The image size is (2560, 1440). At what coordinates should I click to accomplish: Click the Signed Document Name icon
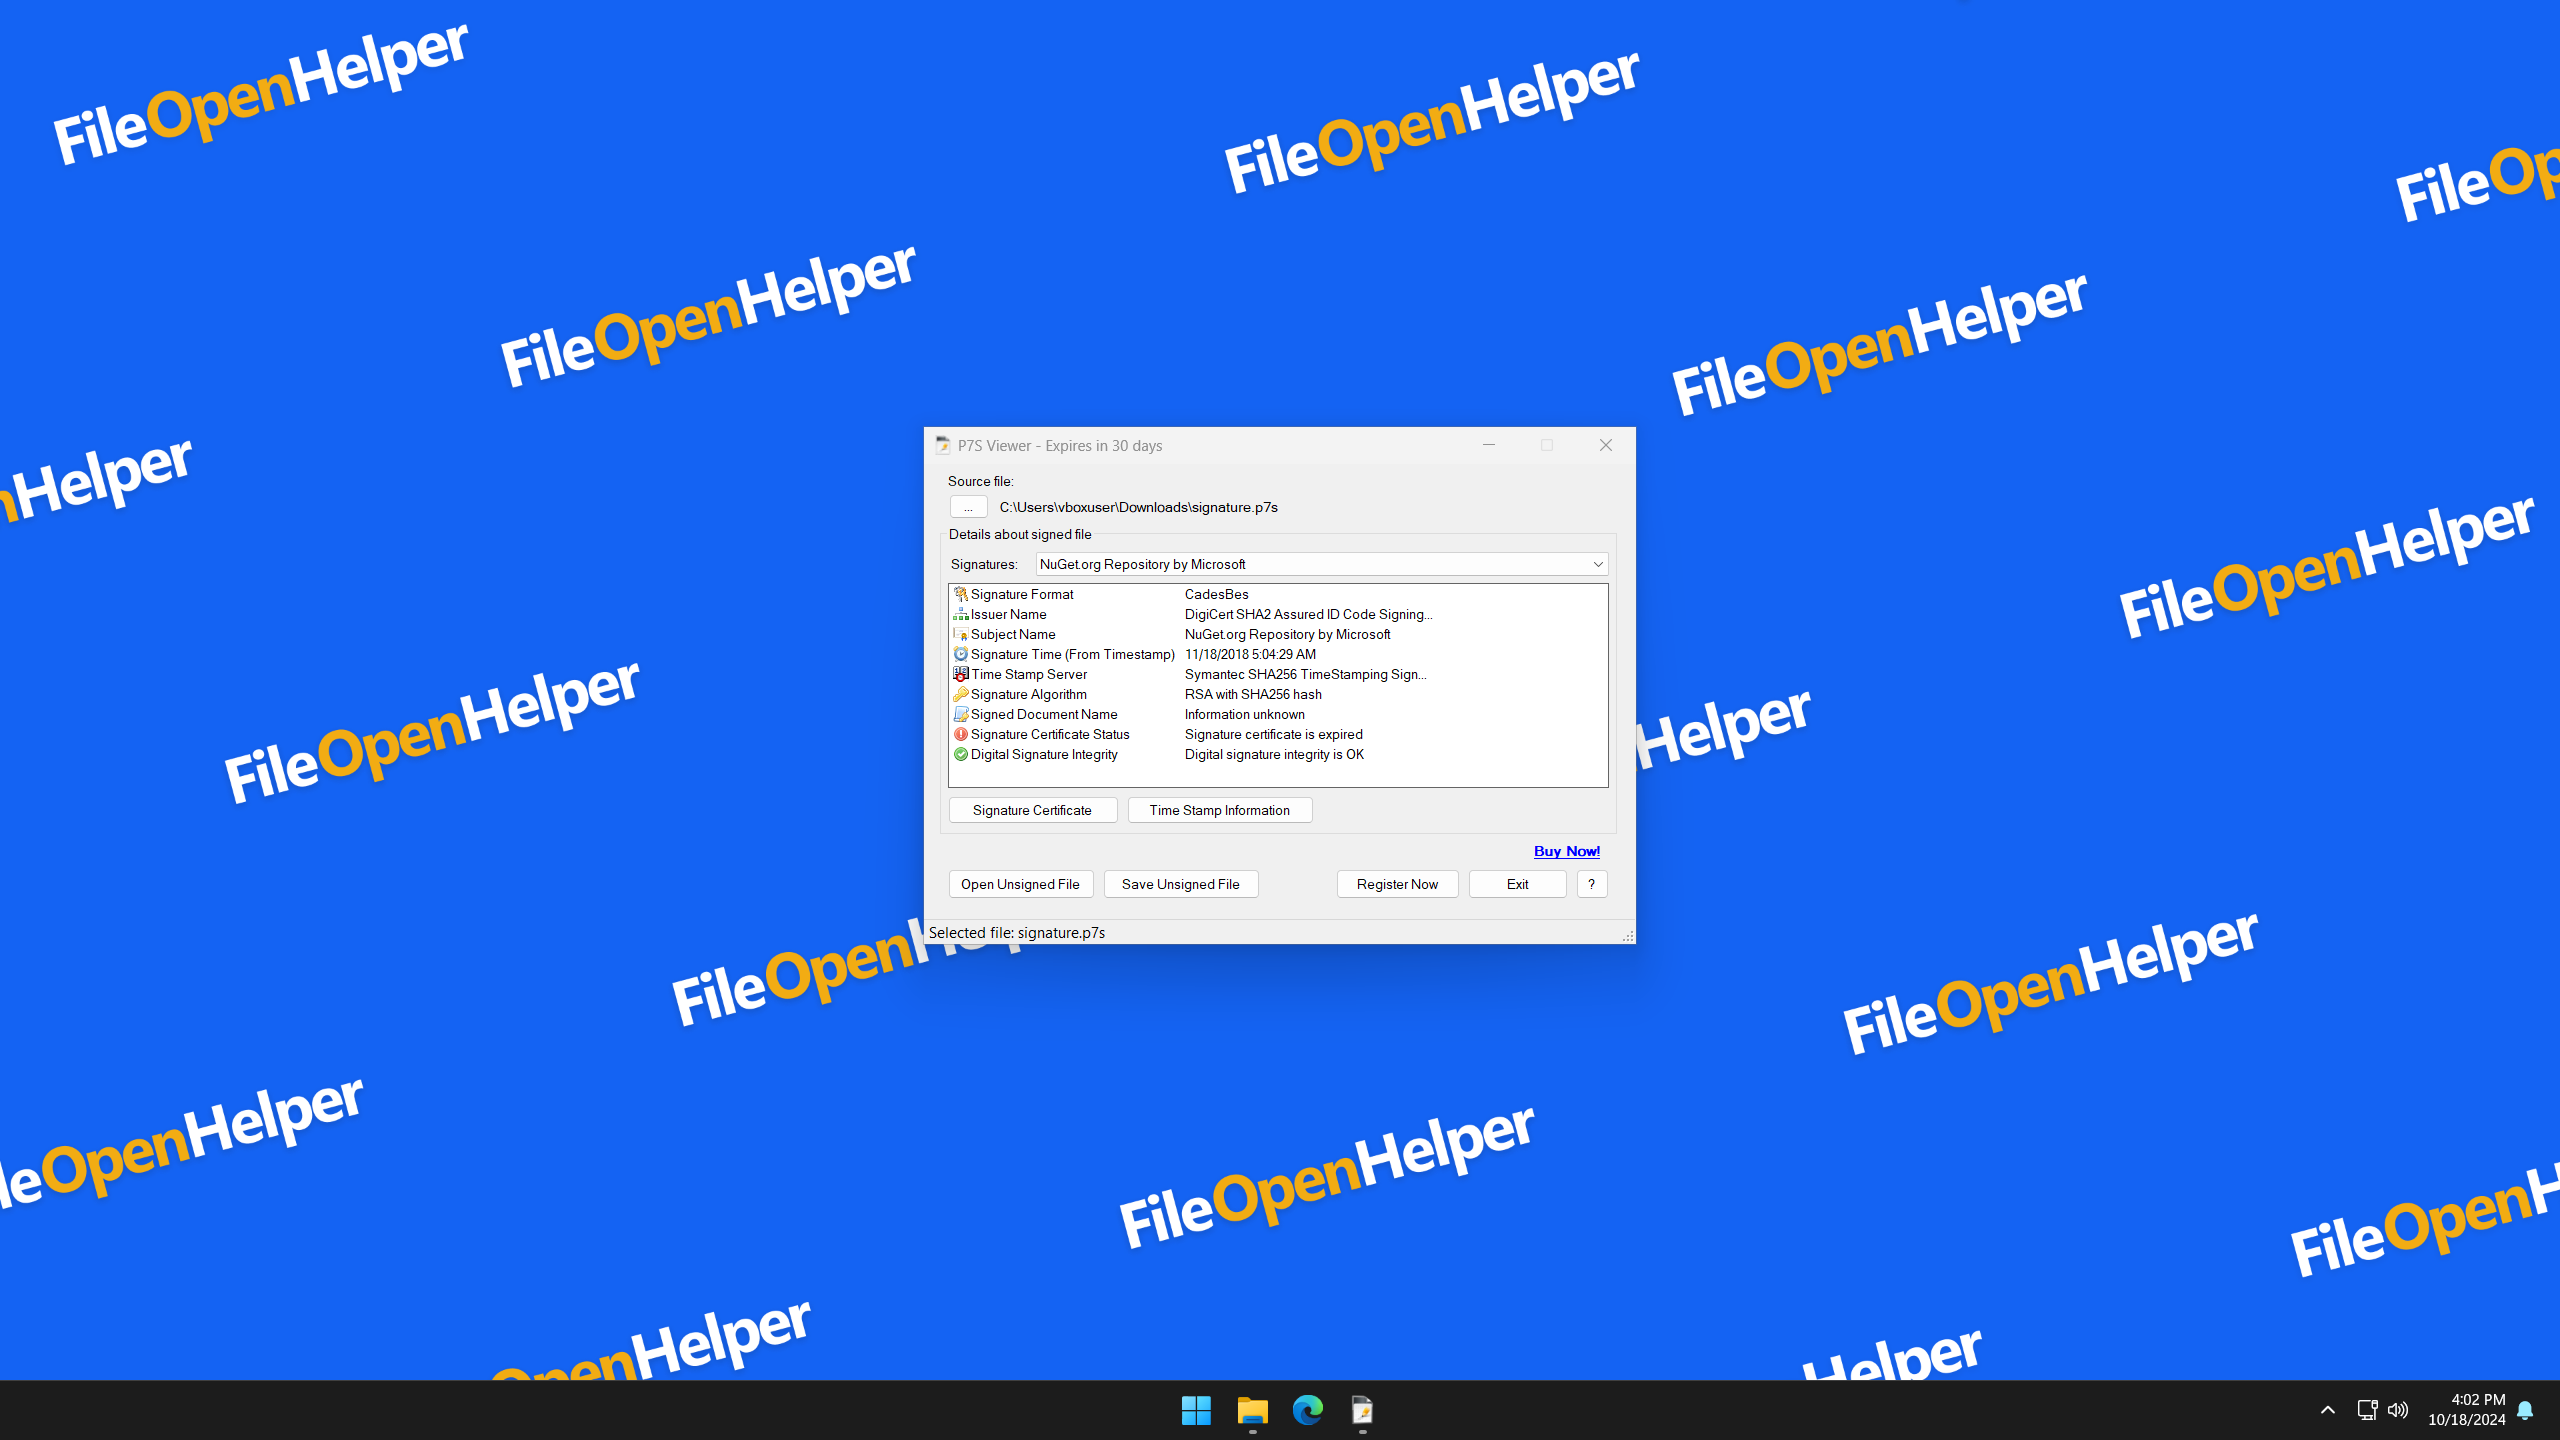[x=960, y=714]
